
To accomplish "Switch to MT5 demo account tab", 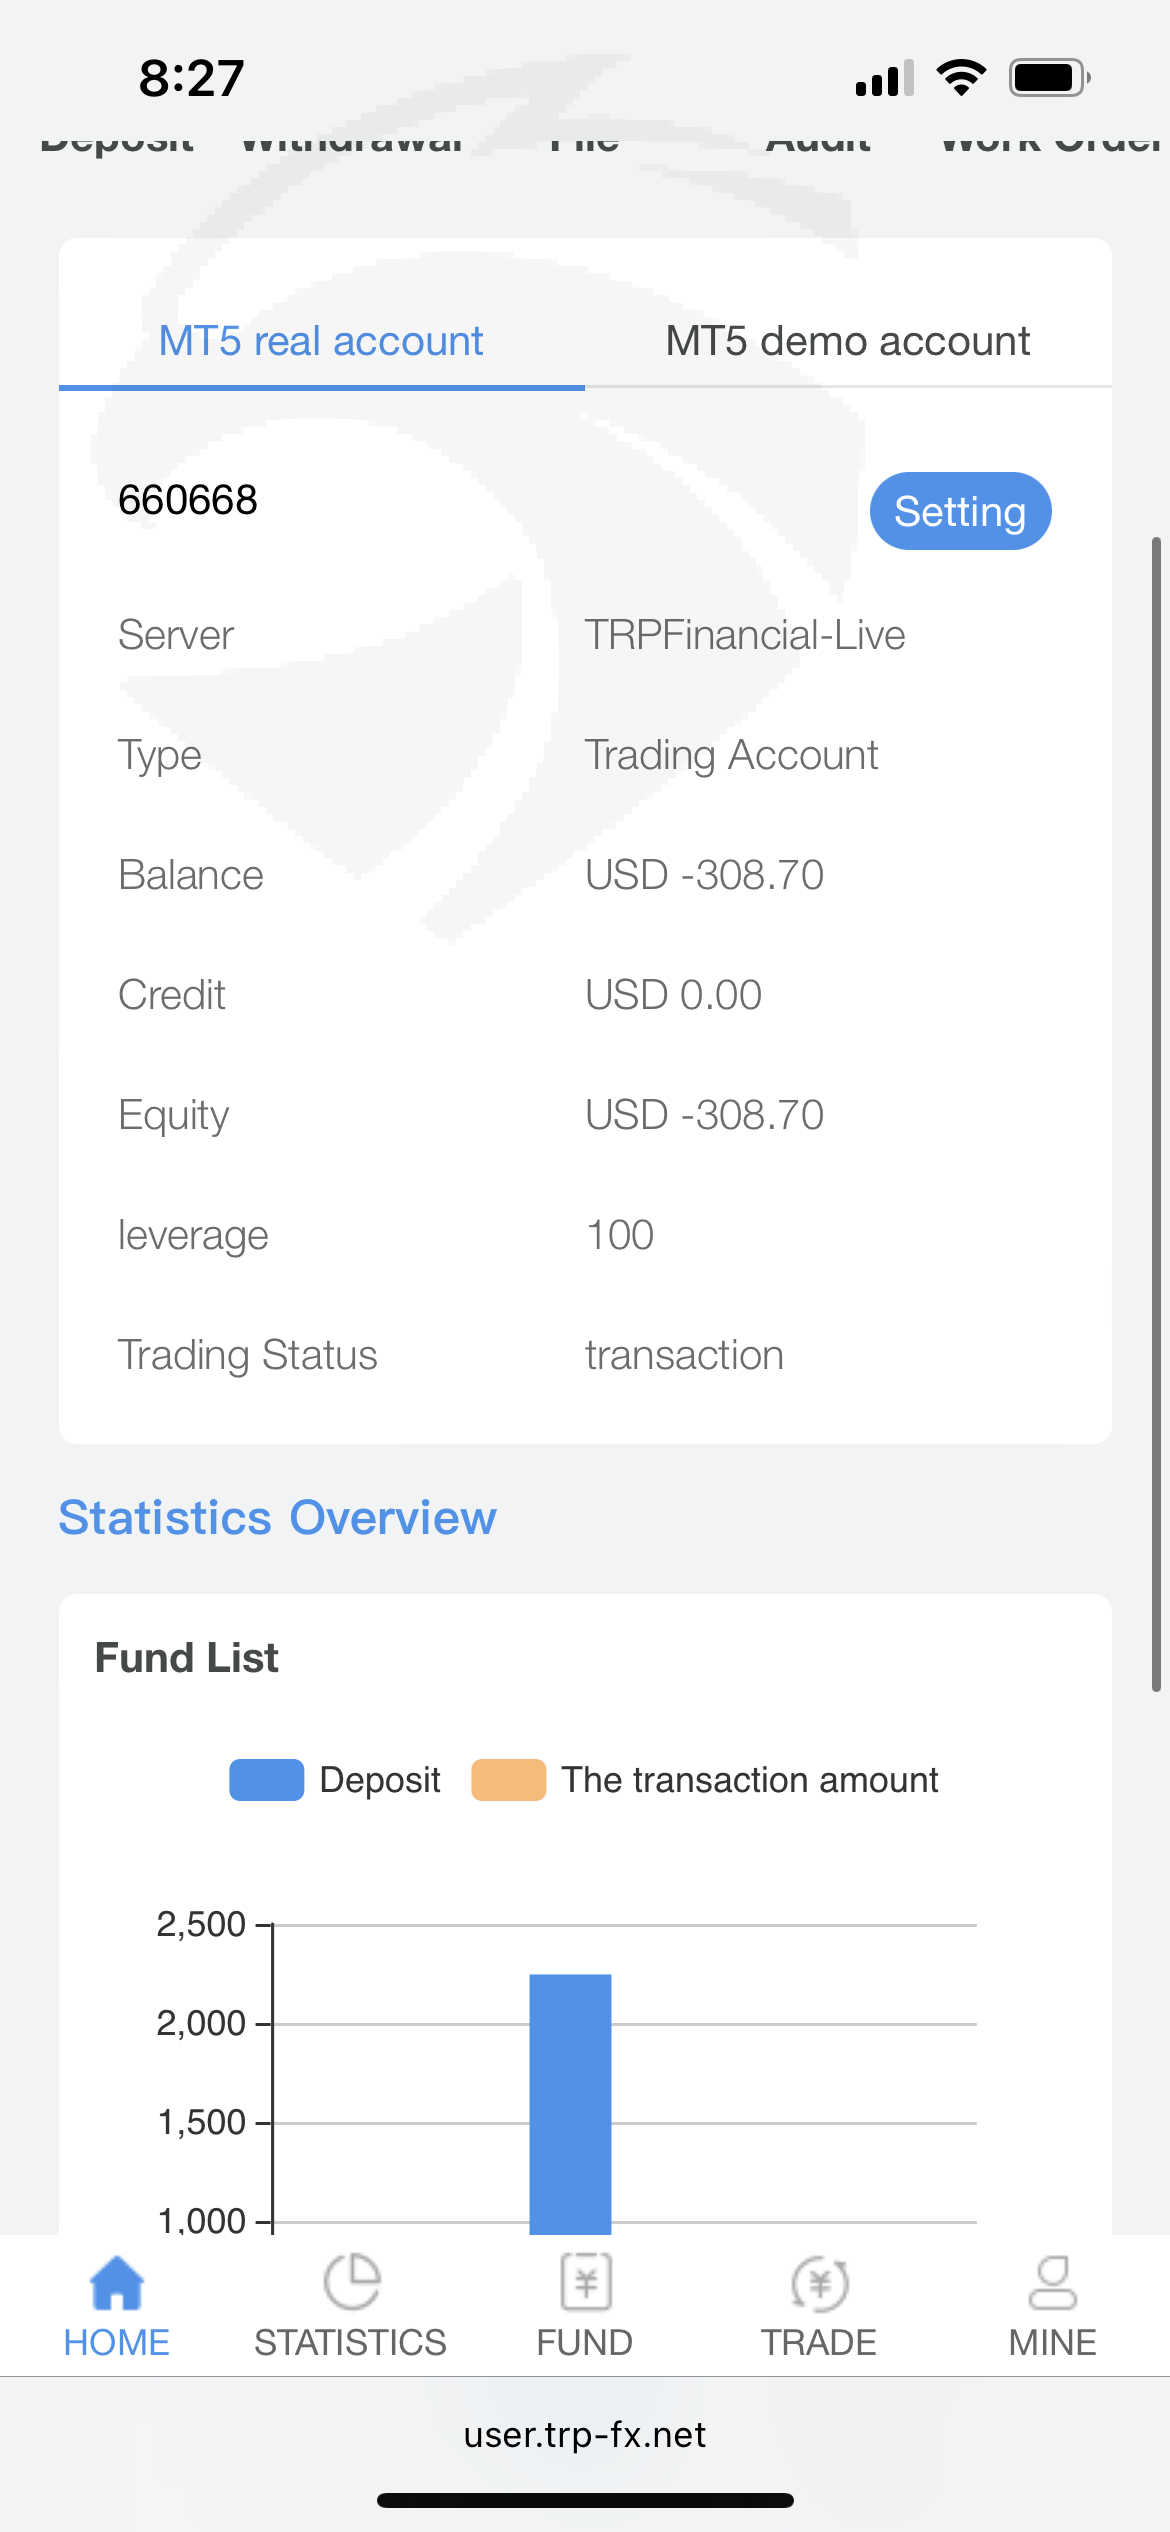I will (847, 341).
